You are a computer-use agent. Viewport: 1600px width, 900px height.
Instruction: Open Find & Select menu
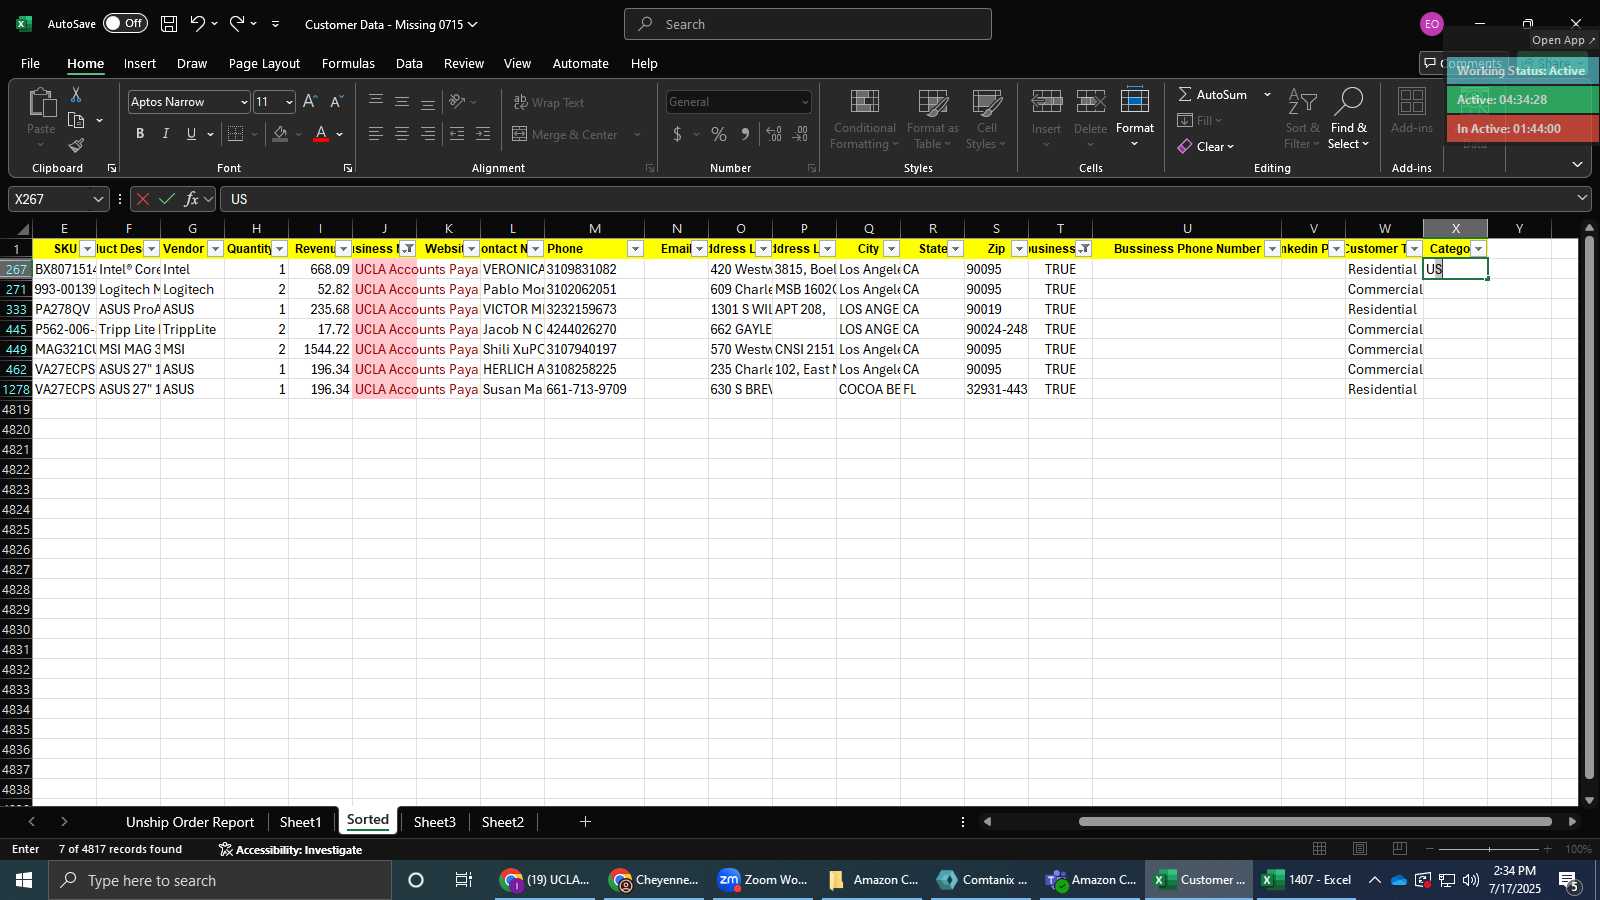(1348, 119)
